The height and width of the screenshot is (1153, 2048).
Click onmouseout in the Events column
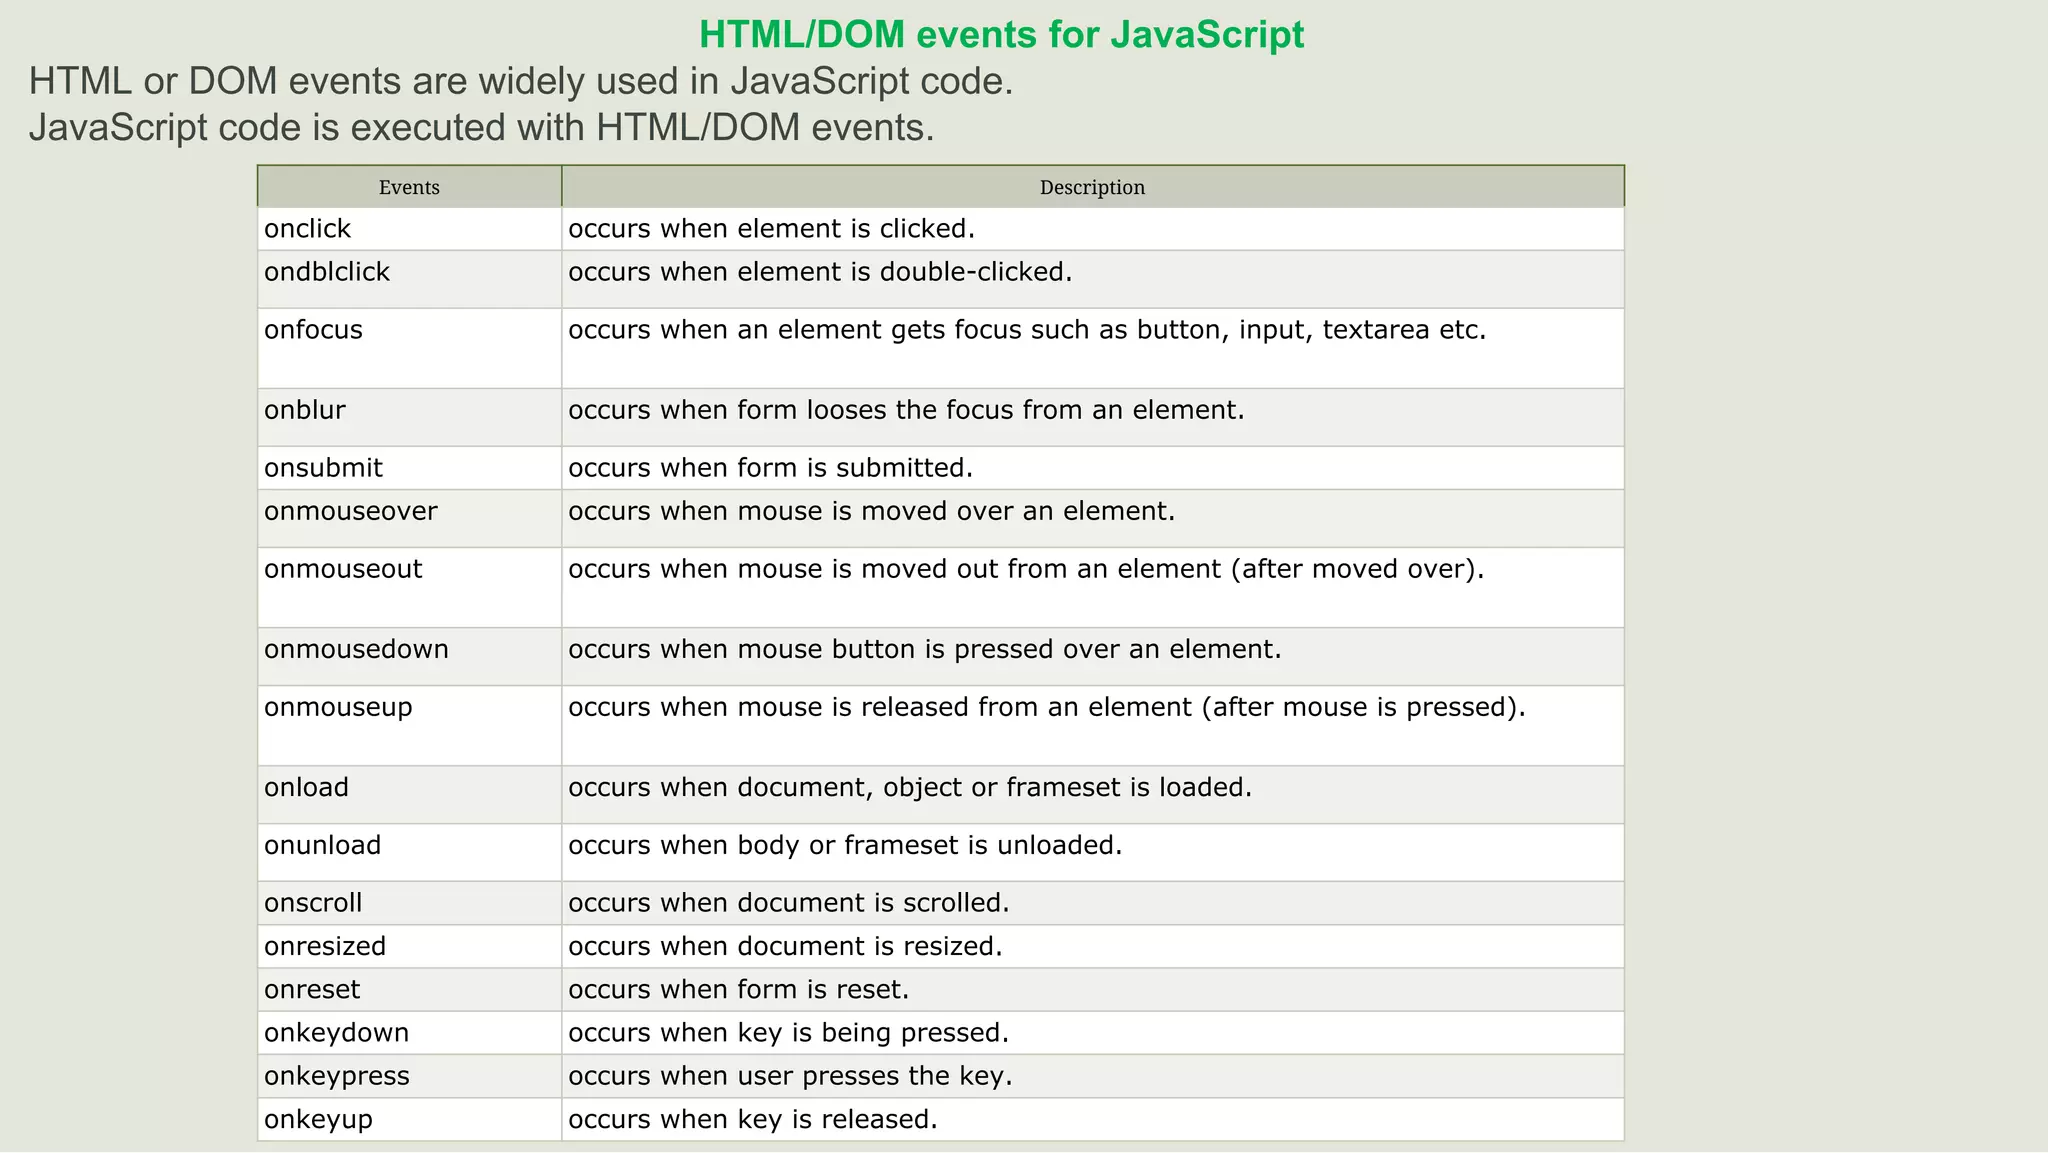tap(343, 569)
